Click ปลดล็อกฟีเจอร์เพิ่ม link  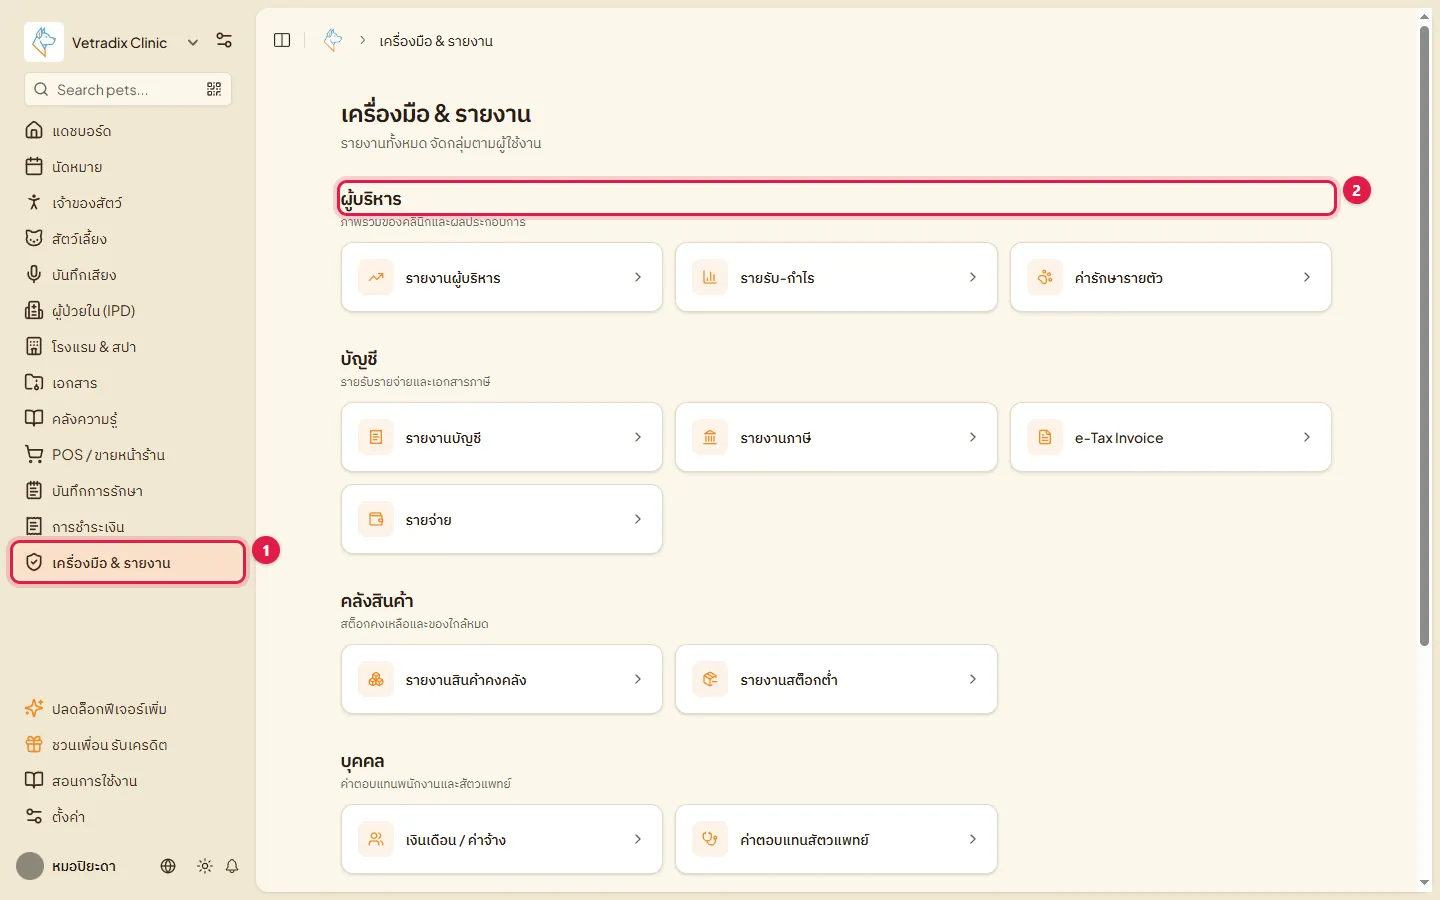[x=128, y=708]
